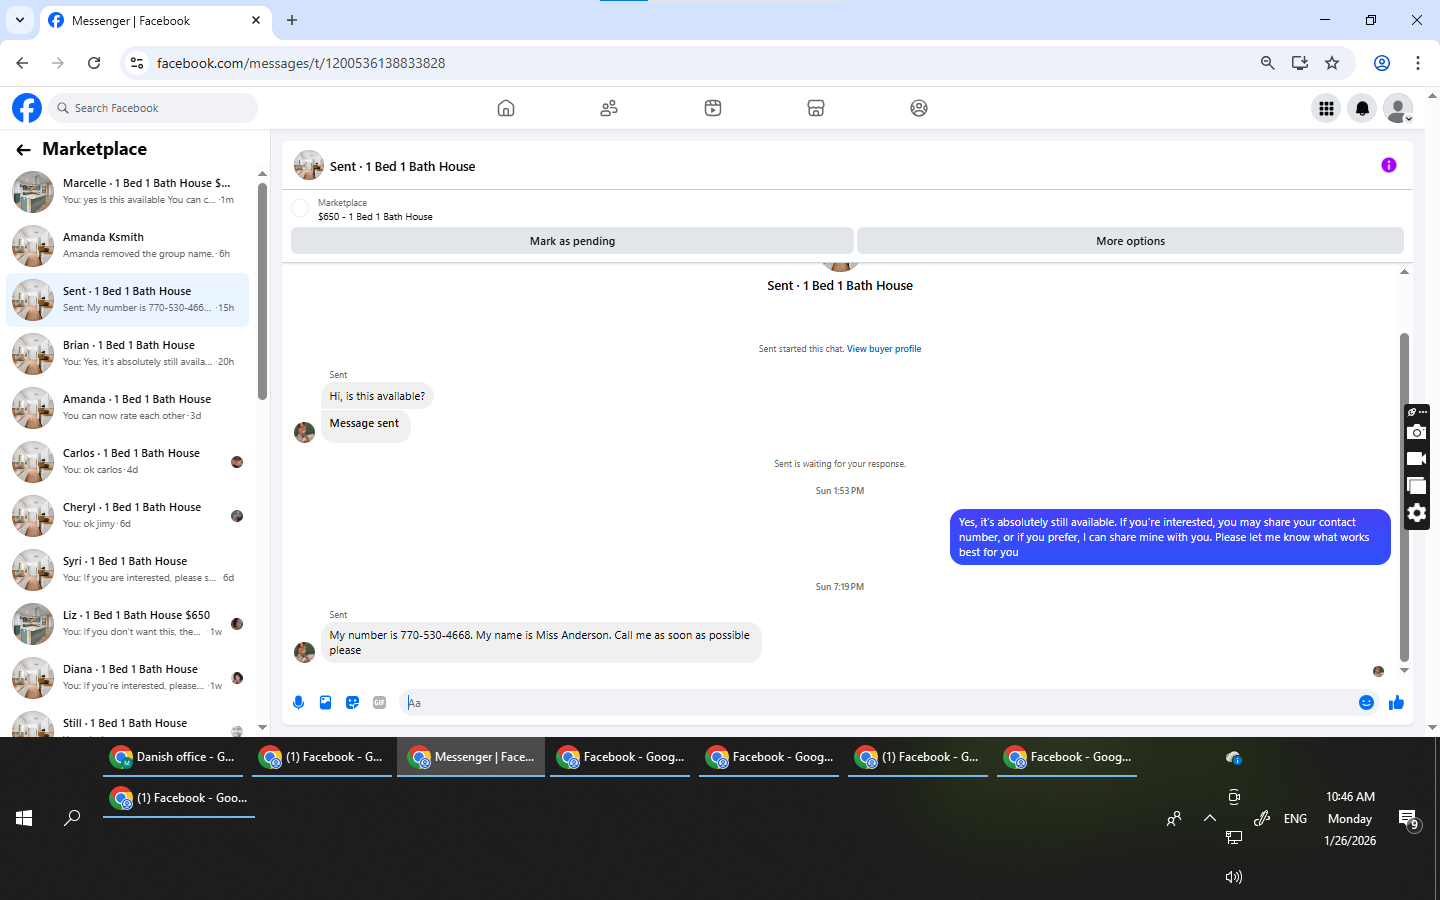Choose a GIF from the GIF icon
The height and width of the screenshot is (900, 1440).
379,703
